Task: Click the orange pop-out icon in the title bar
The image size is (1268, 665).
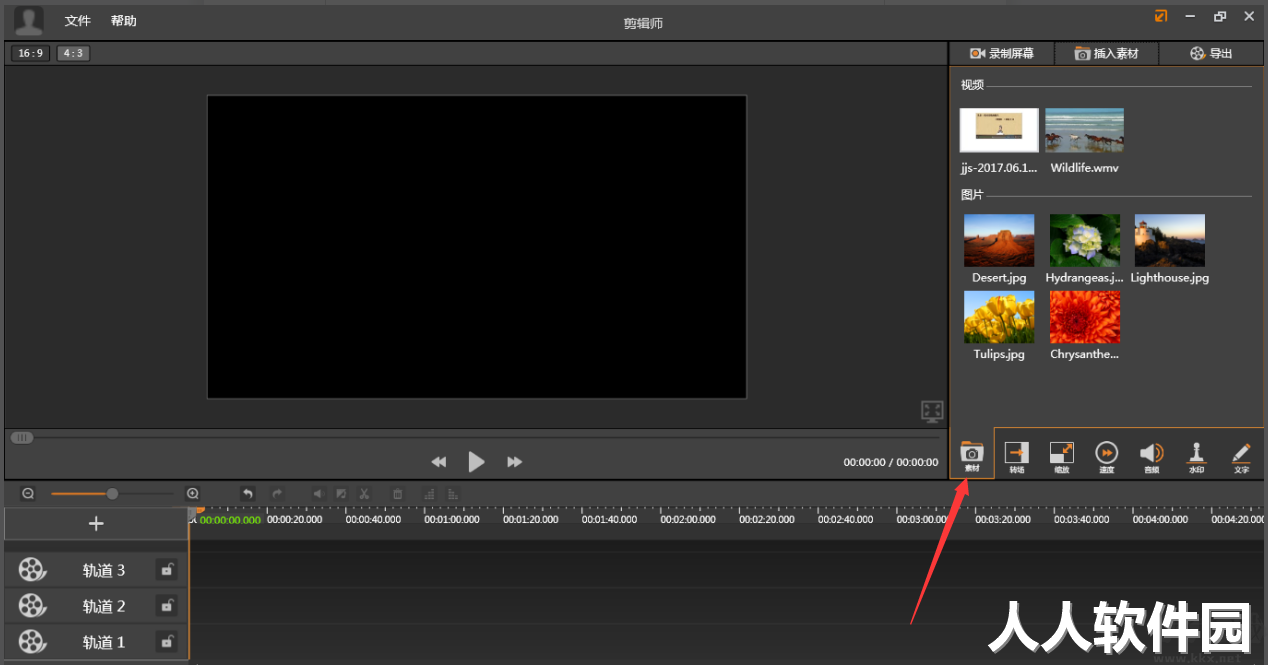Action: (x=1161, y=16)
